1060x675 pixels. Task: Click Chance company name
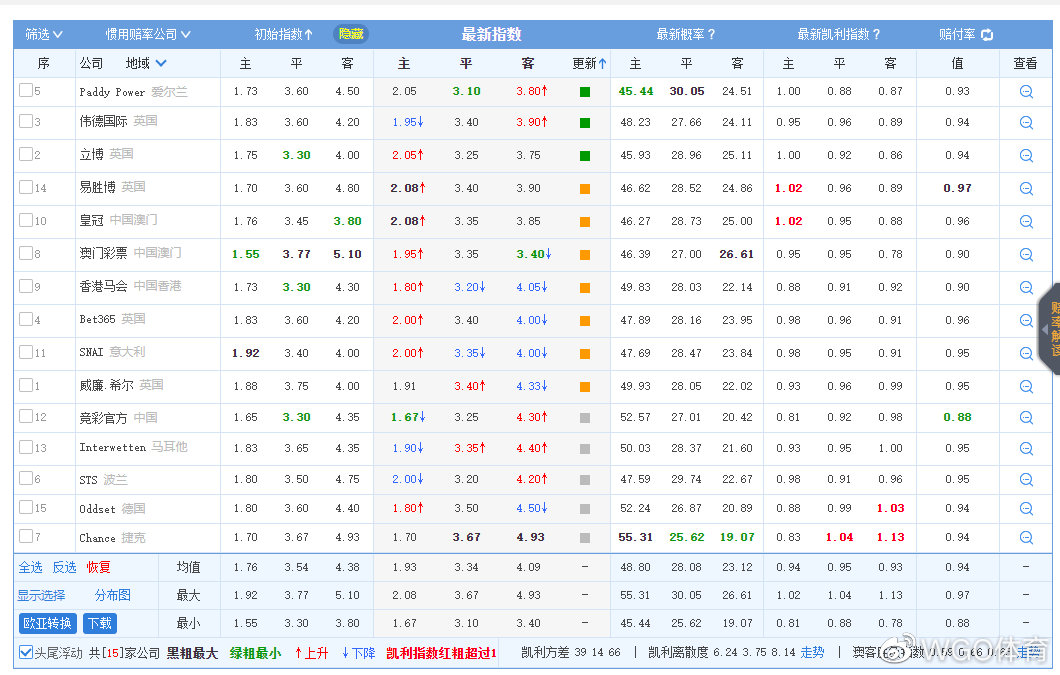coord(97,538)
